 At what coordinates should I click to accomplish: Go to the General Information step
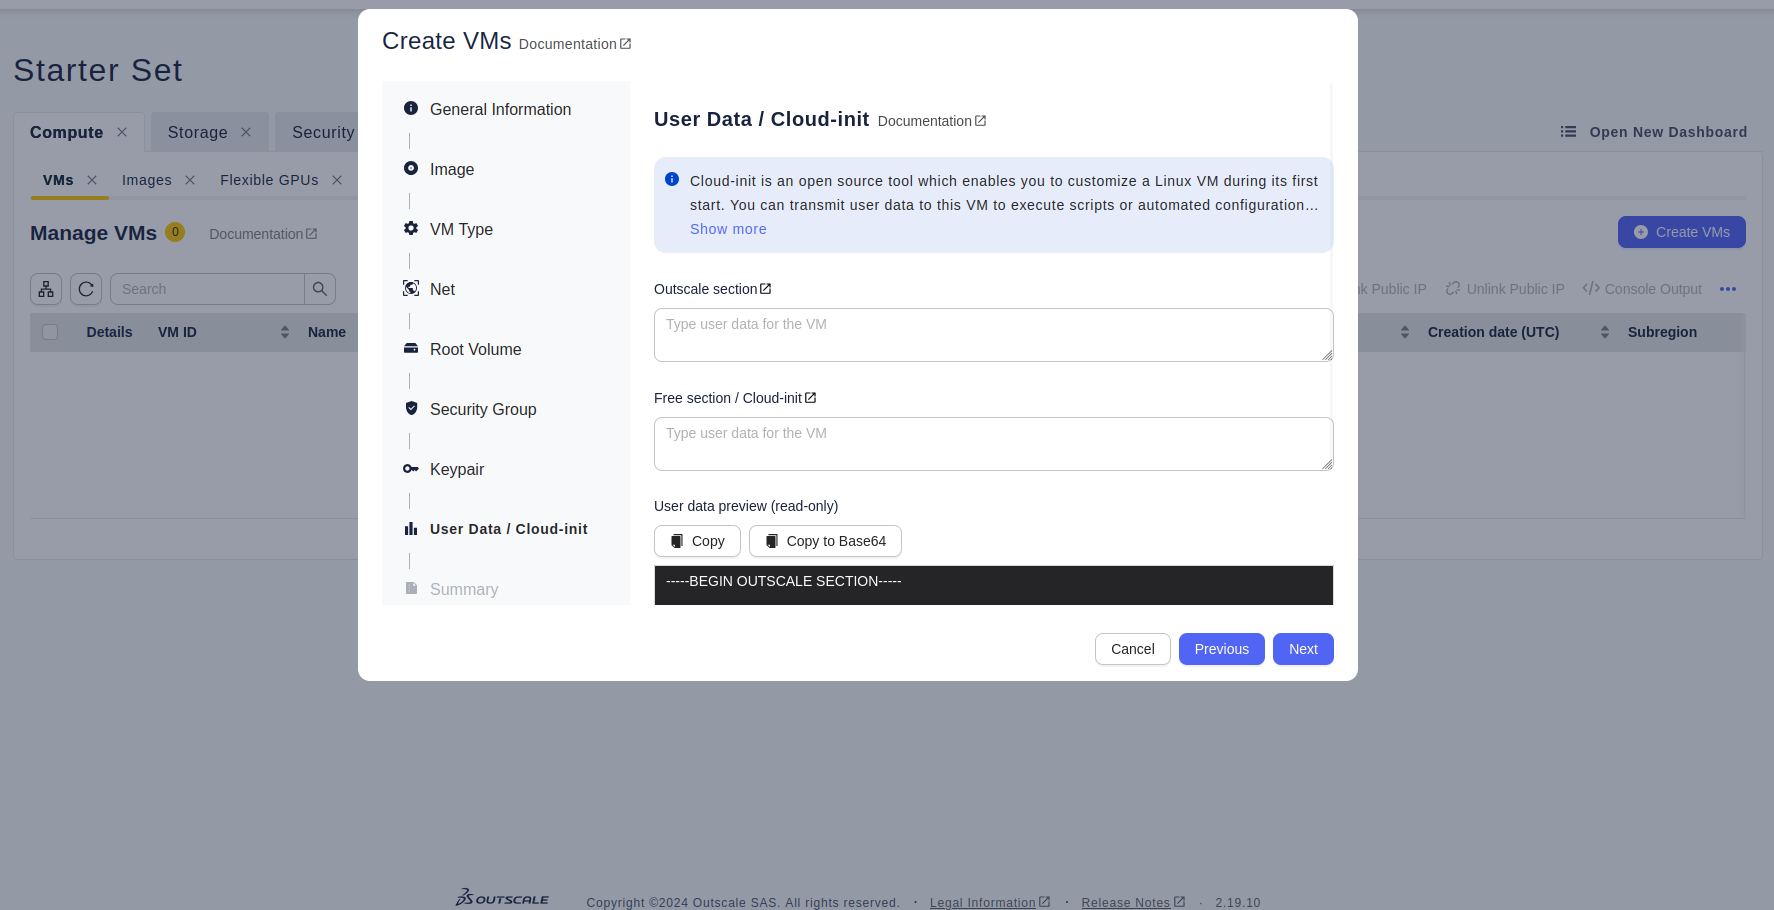click(x=500, y=109)
